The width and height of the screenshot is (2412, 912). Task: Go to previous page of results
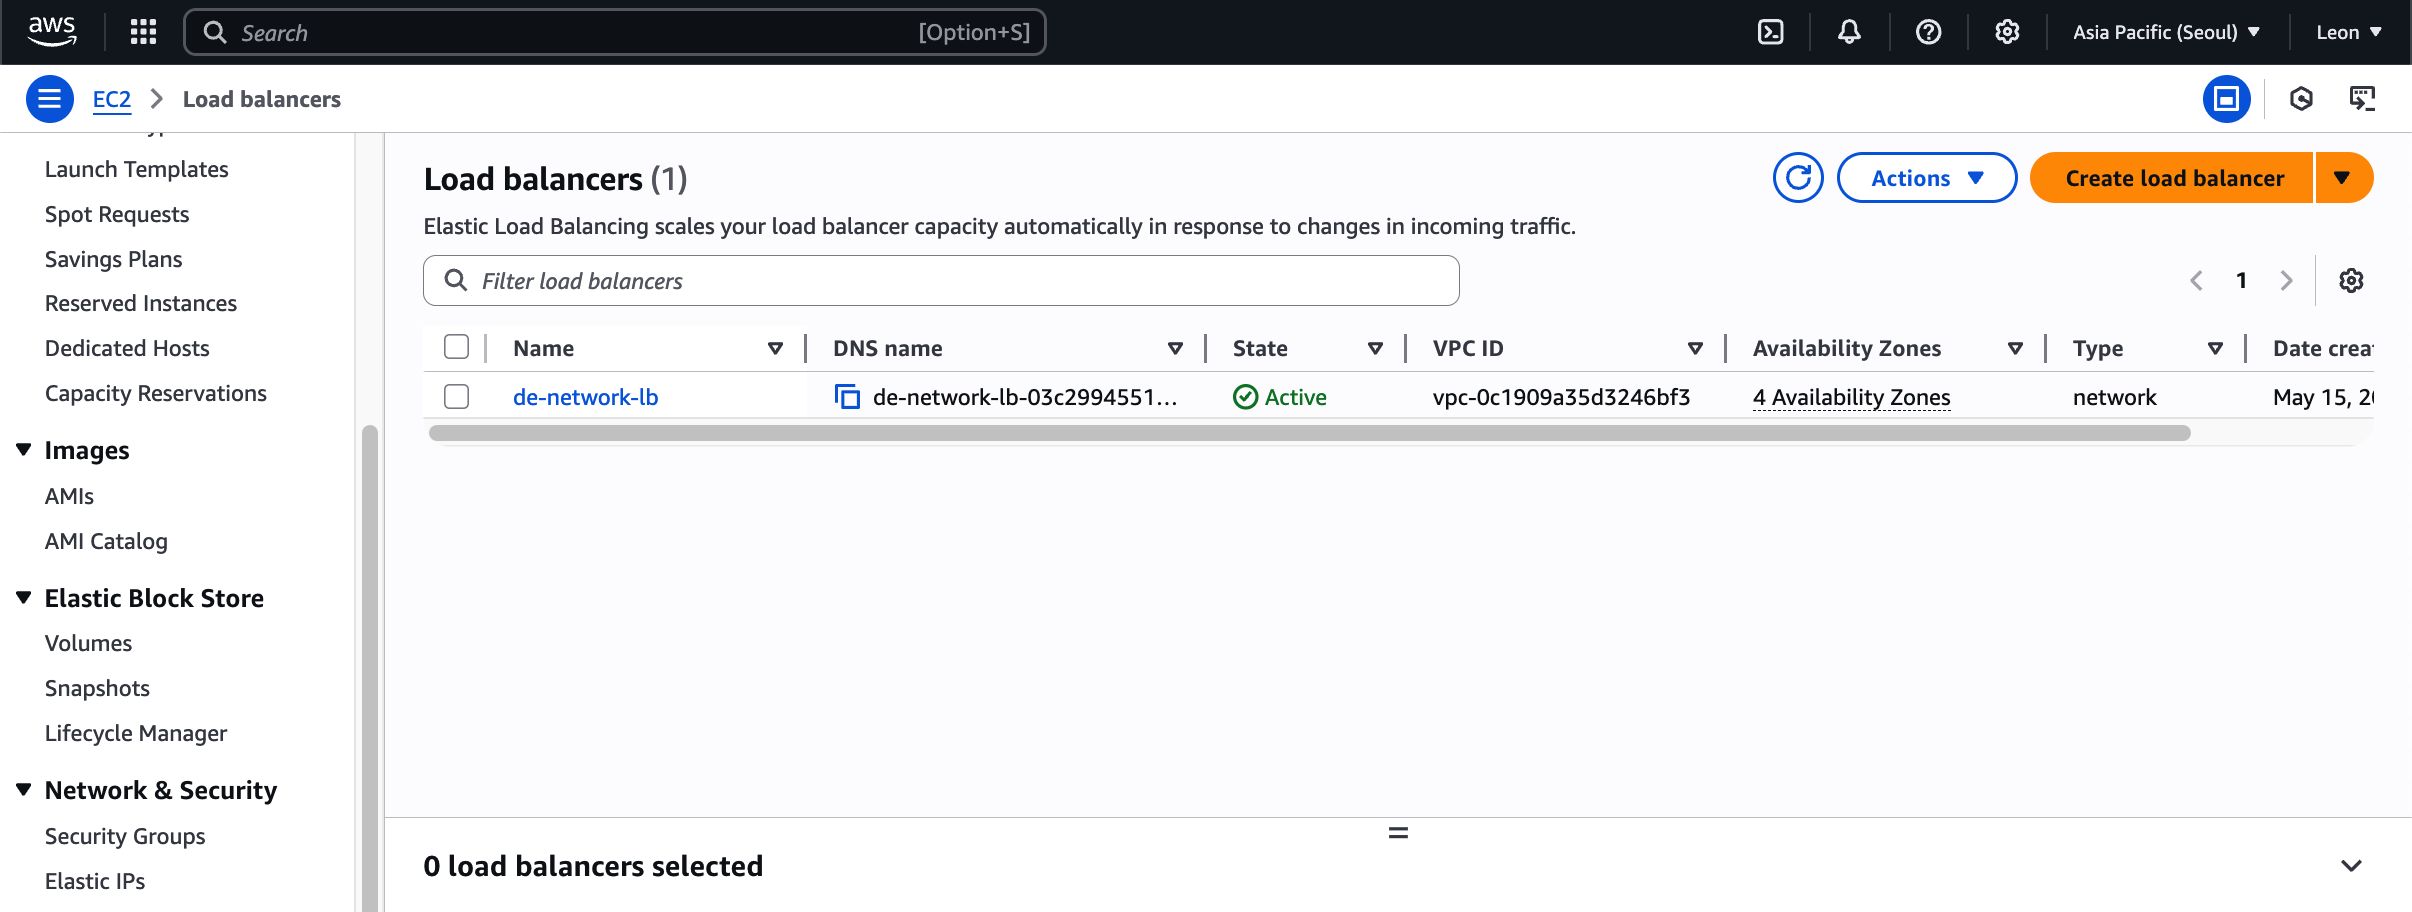(x=2196, y=280)
